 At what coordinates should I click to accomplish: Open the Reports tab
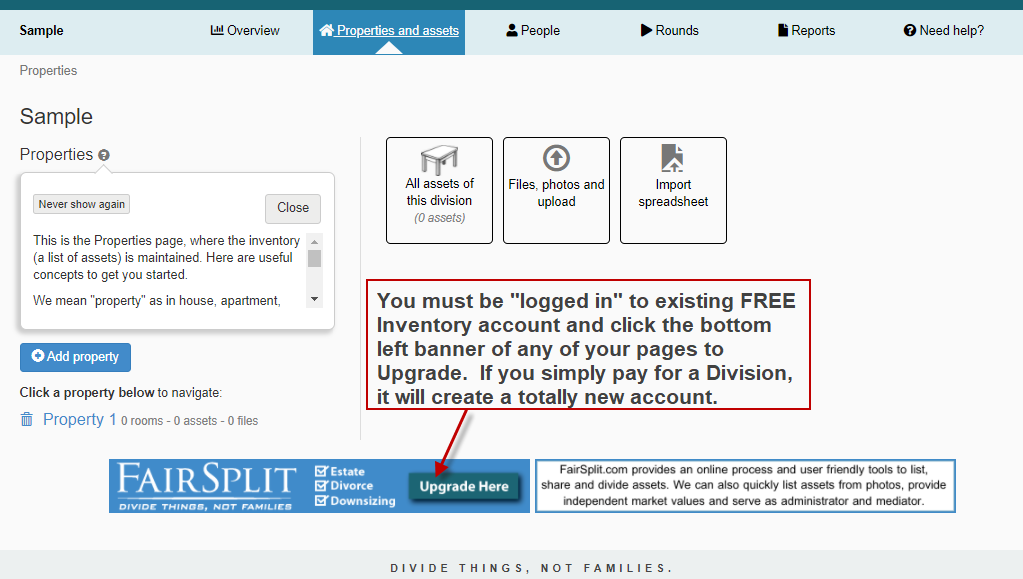806,30
